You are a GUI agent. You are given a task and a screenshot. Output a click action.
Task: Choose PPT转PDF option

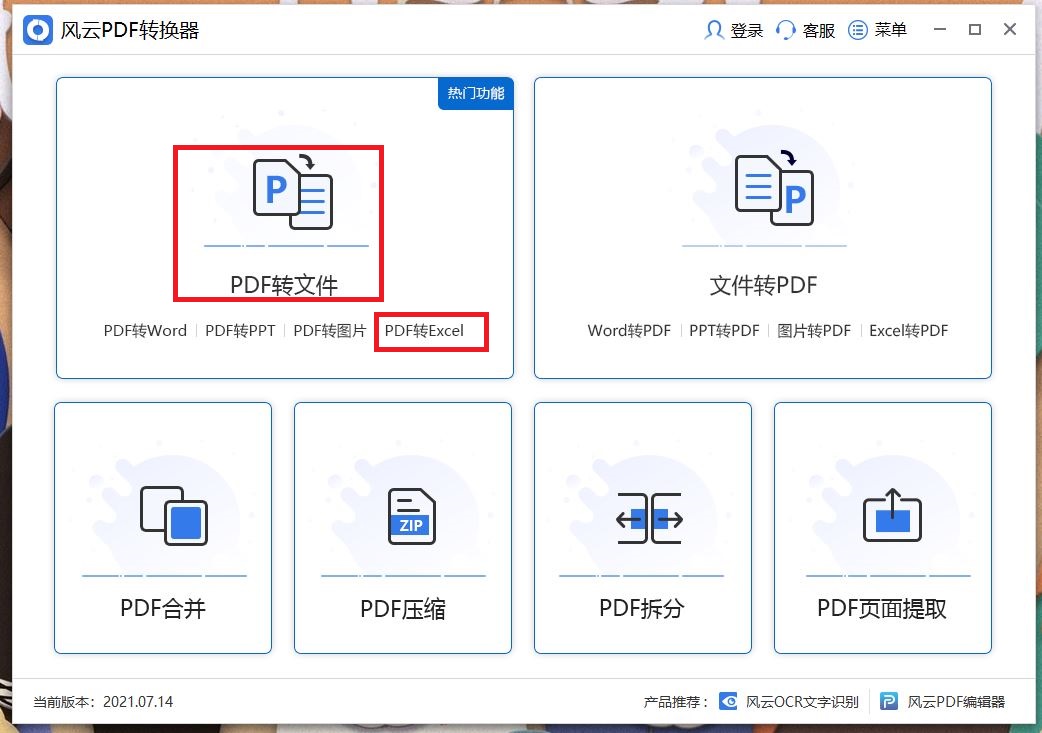[x=724, y=330]
